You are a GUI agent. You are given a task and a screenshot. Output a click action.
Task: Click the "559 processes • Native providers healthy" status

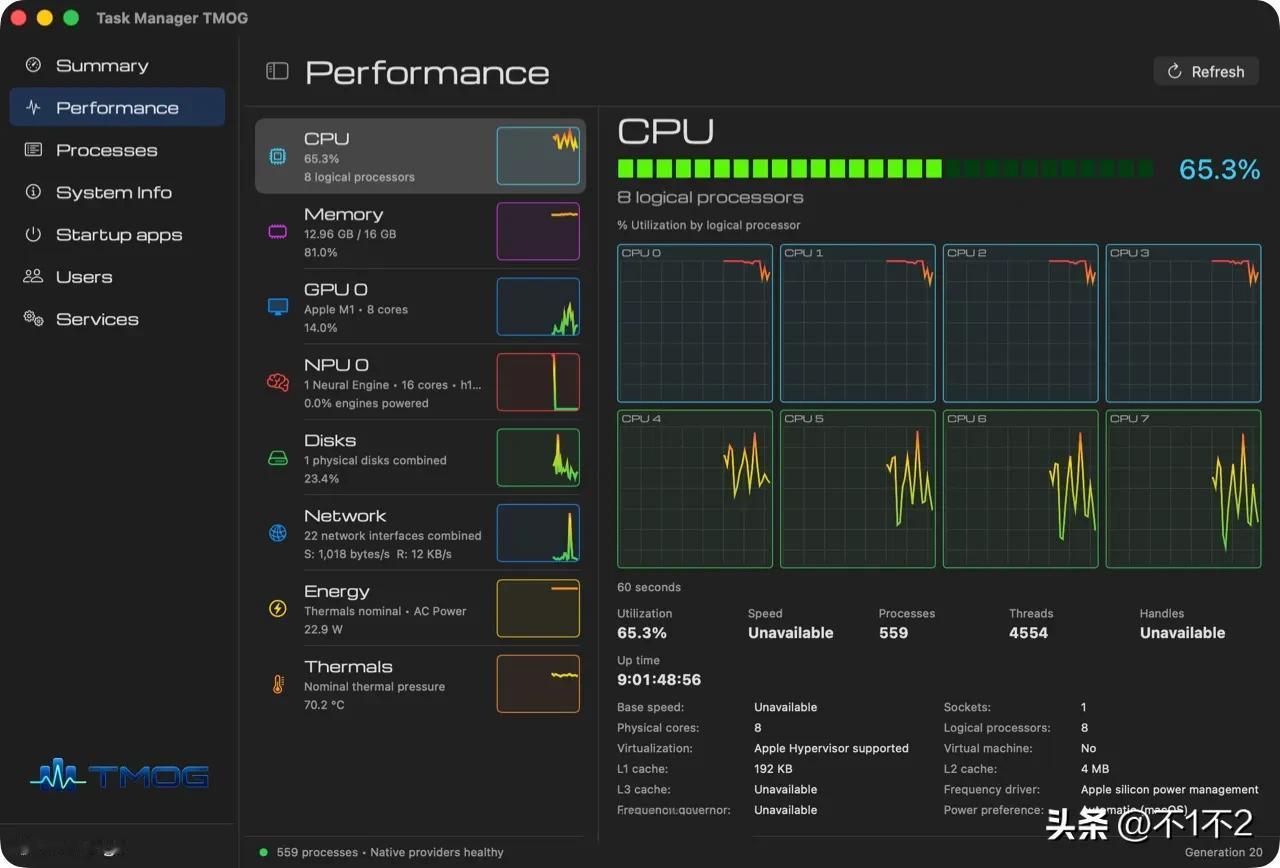[x=390, y=852]
